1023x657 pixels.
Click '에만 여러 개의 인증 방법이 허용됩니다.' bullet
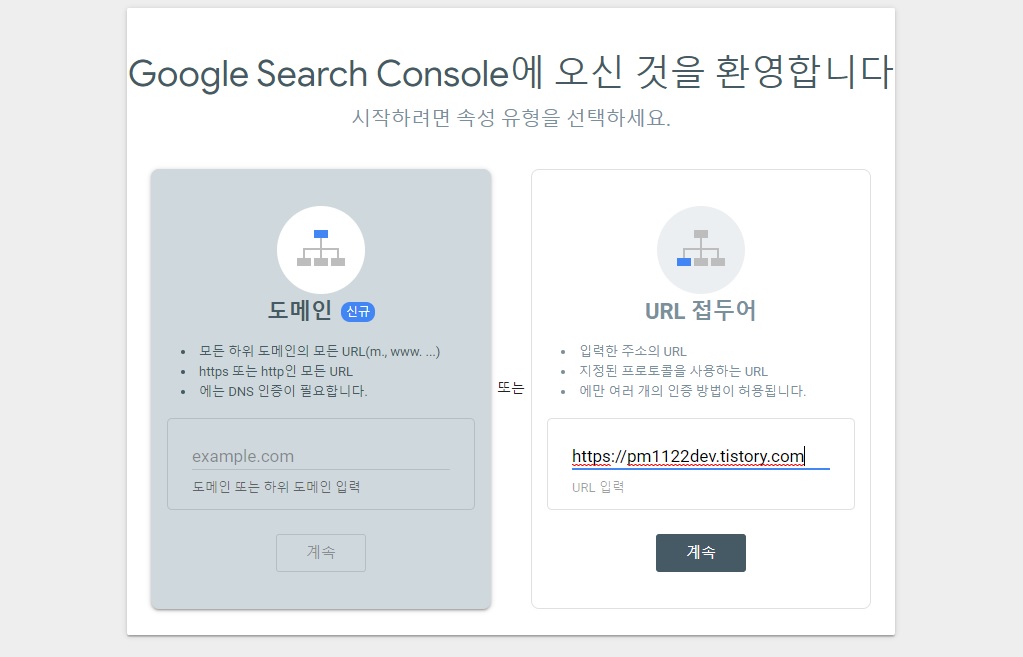693,391
